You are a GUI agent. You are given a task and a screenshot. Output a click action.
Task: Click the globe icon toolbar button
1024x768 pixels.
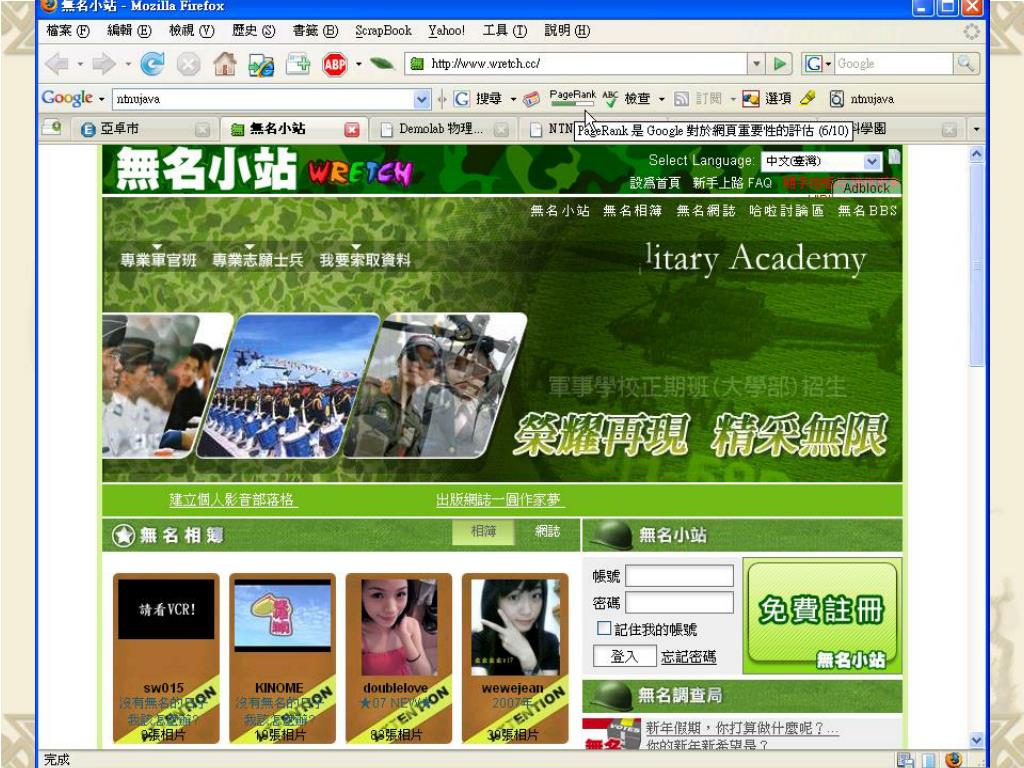tap(261, 64)
